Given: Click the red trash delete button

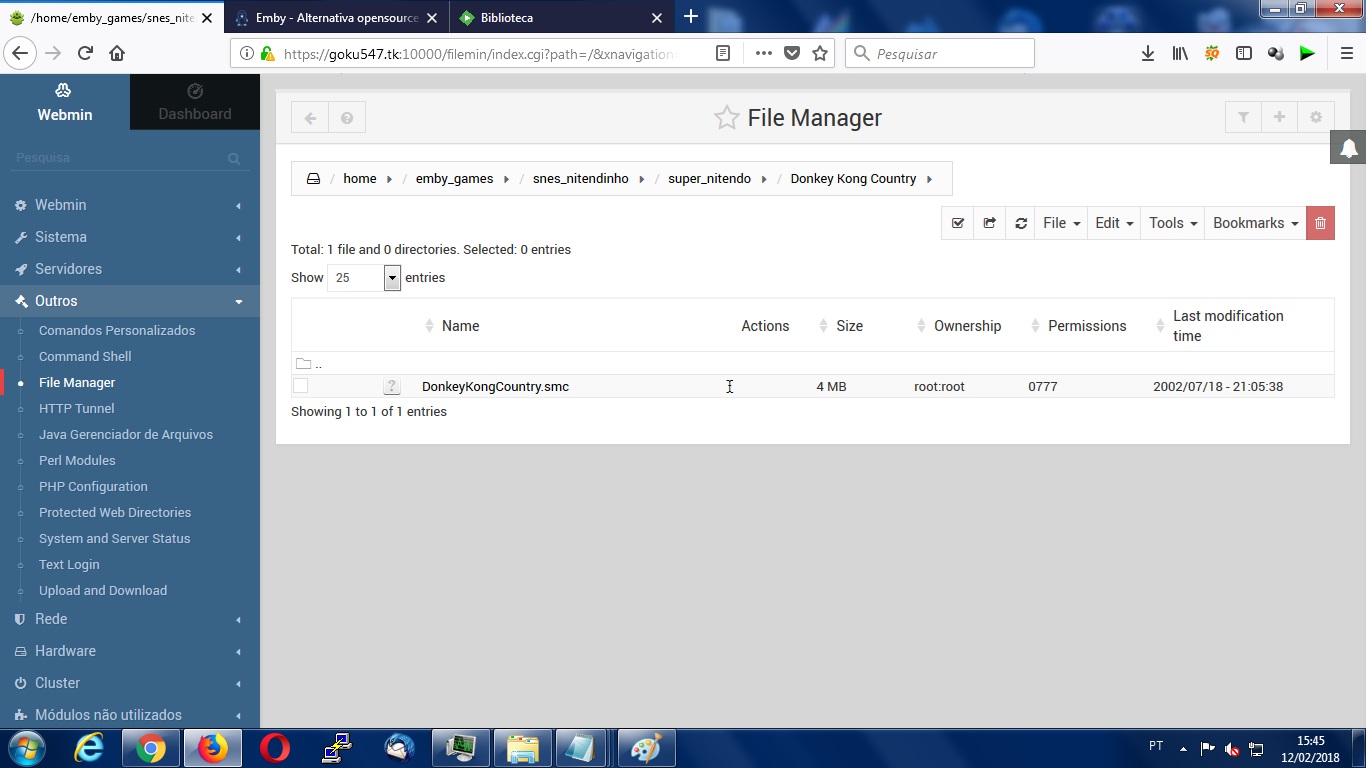Looking at the screenshot, I should coord(1320,223).
